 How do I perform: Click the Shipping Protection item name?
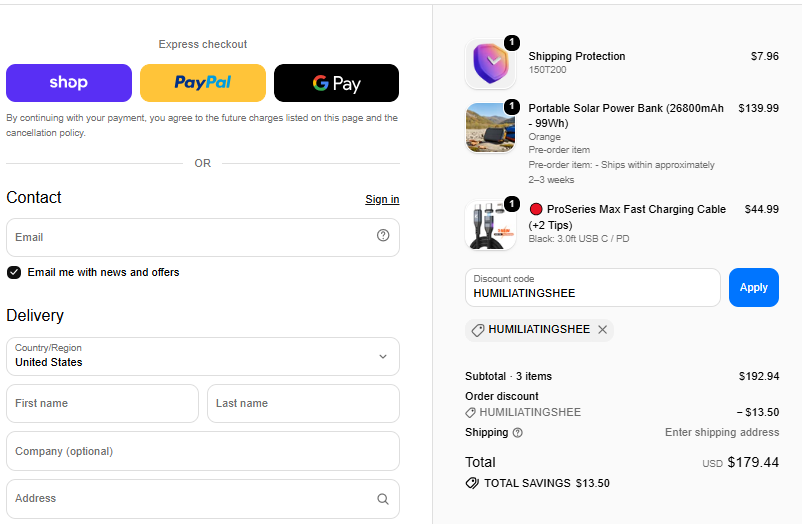577,56
